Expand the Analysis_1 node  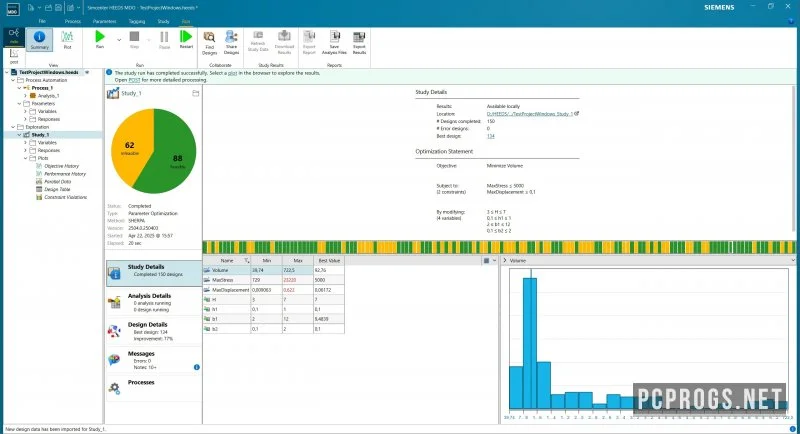tap(26, 95)
